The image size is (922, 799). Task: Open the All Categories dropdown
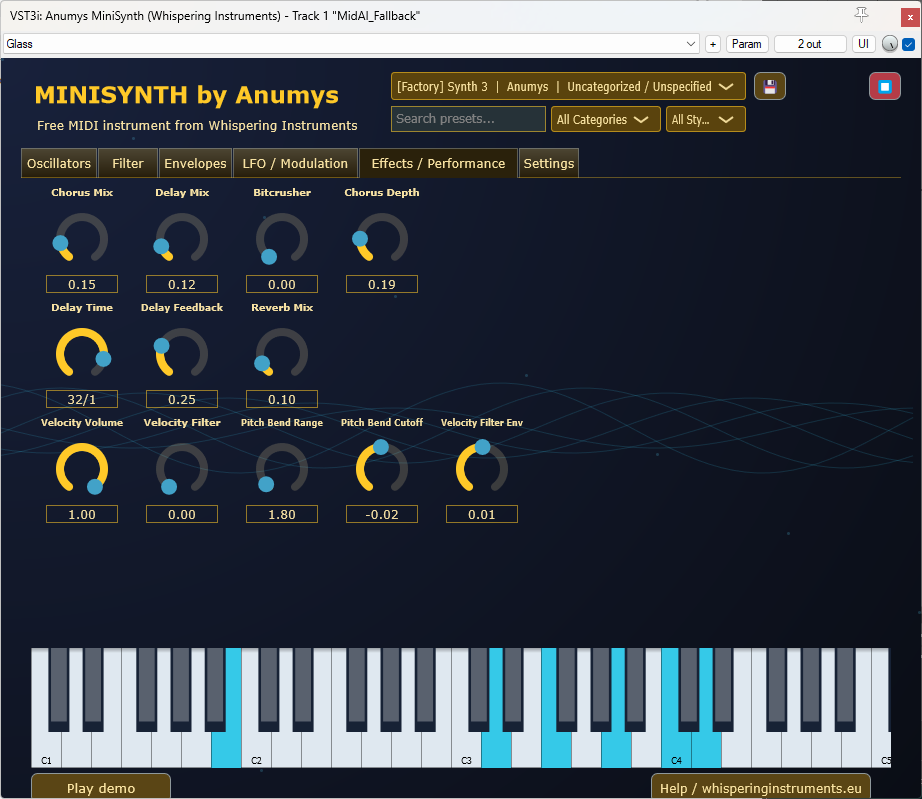[606, 119]
